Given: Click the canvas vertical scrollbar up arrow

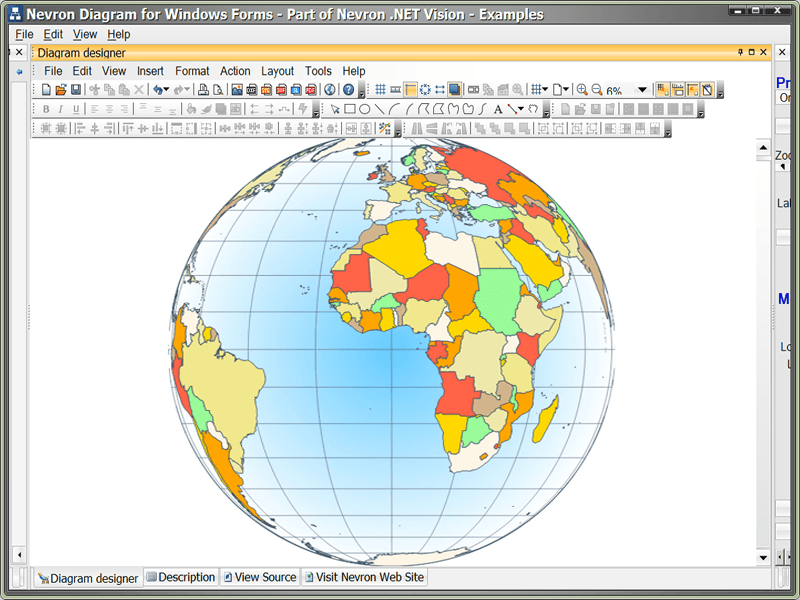Looking at the screenshot, I should [763, 148].
